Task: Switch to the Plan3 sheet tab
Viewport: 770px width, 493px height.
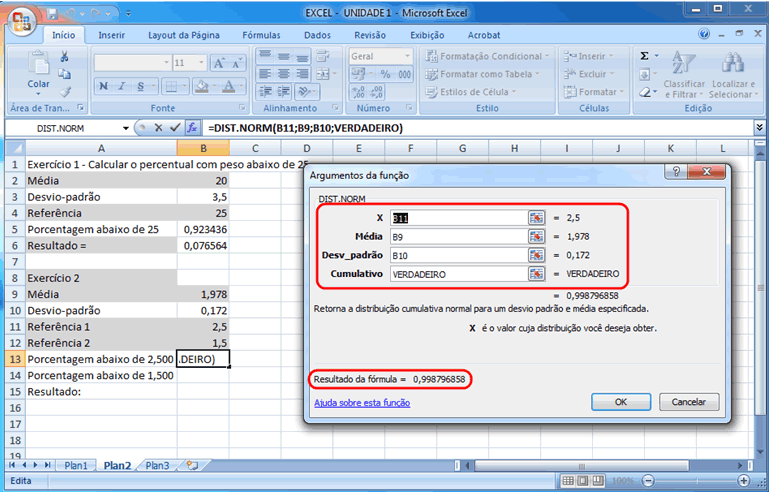Action: point(157,466)
